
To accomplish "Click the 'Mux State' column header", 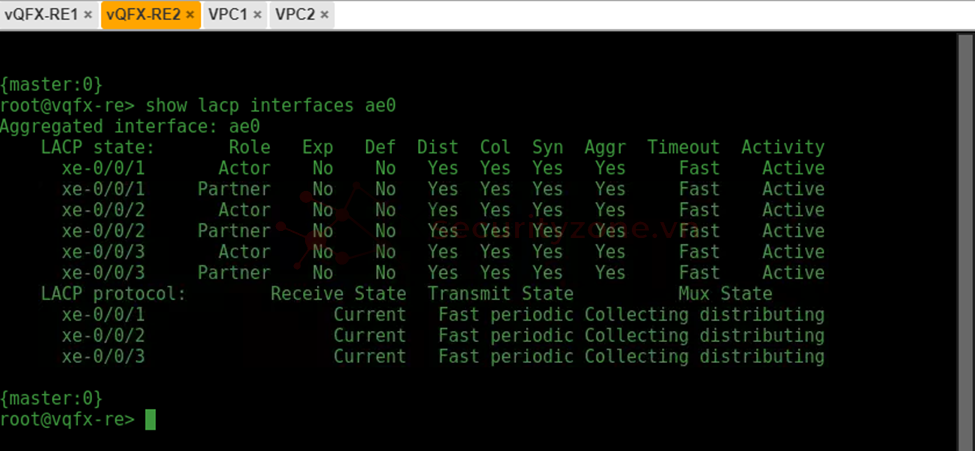I will [x=725, y=294].
